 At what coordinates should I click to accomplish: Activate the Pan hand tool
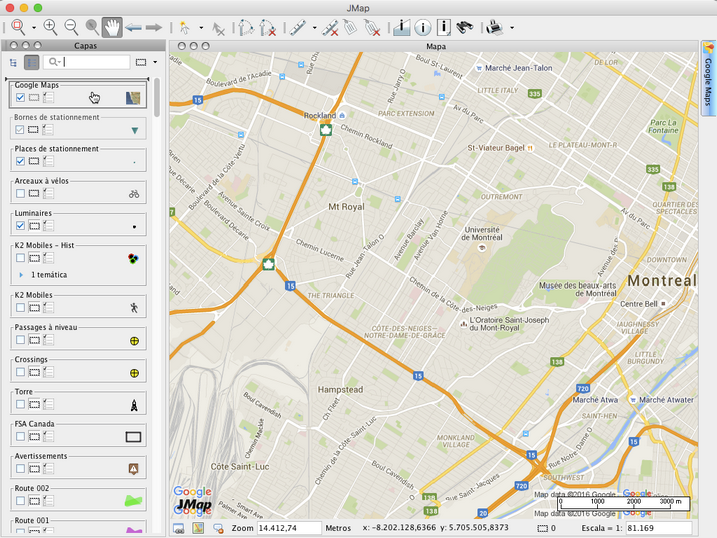(x=112, y=27)
